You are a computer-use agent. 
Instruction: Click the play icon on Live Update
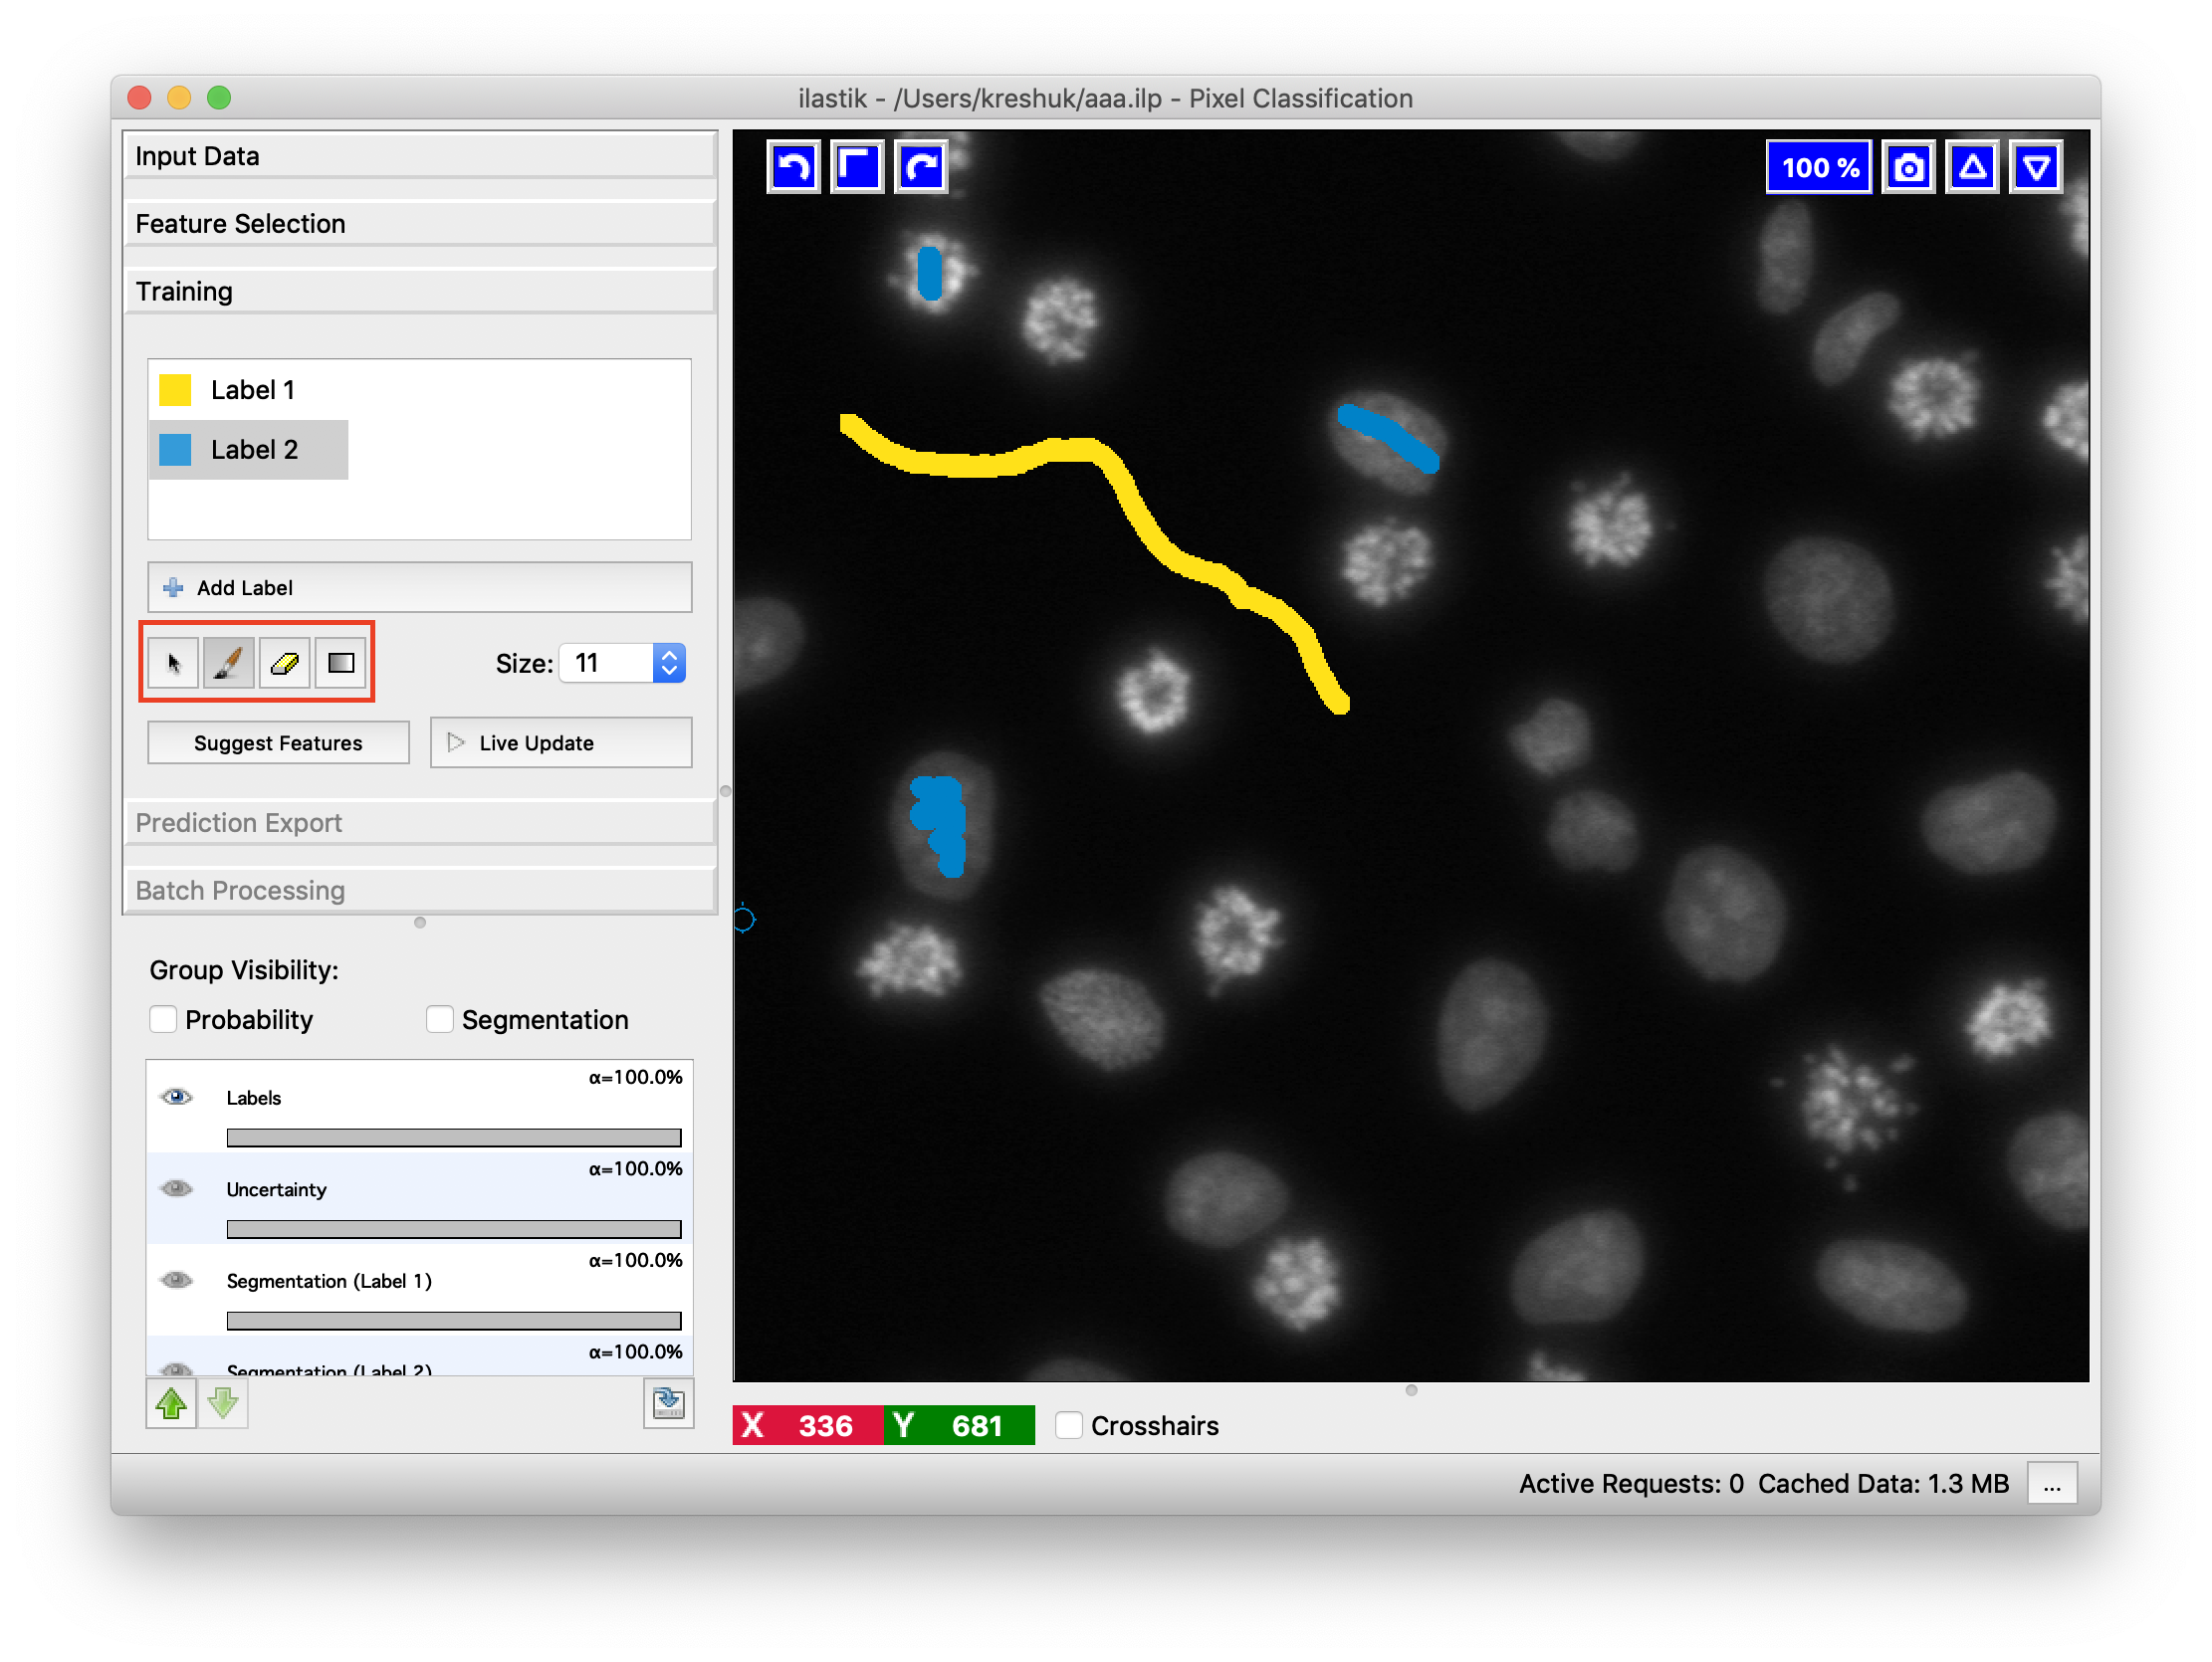(457, 744)
